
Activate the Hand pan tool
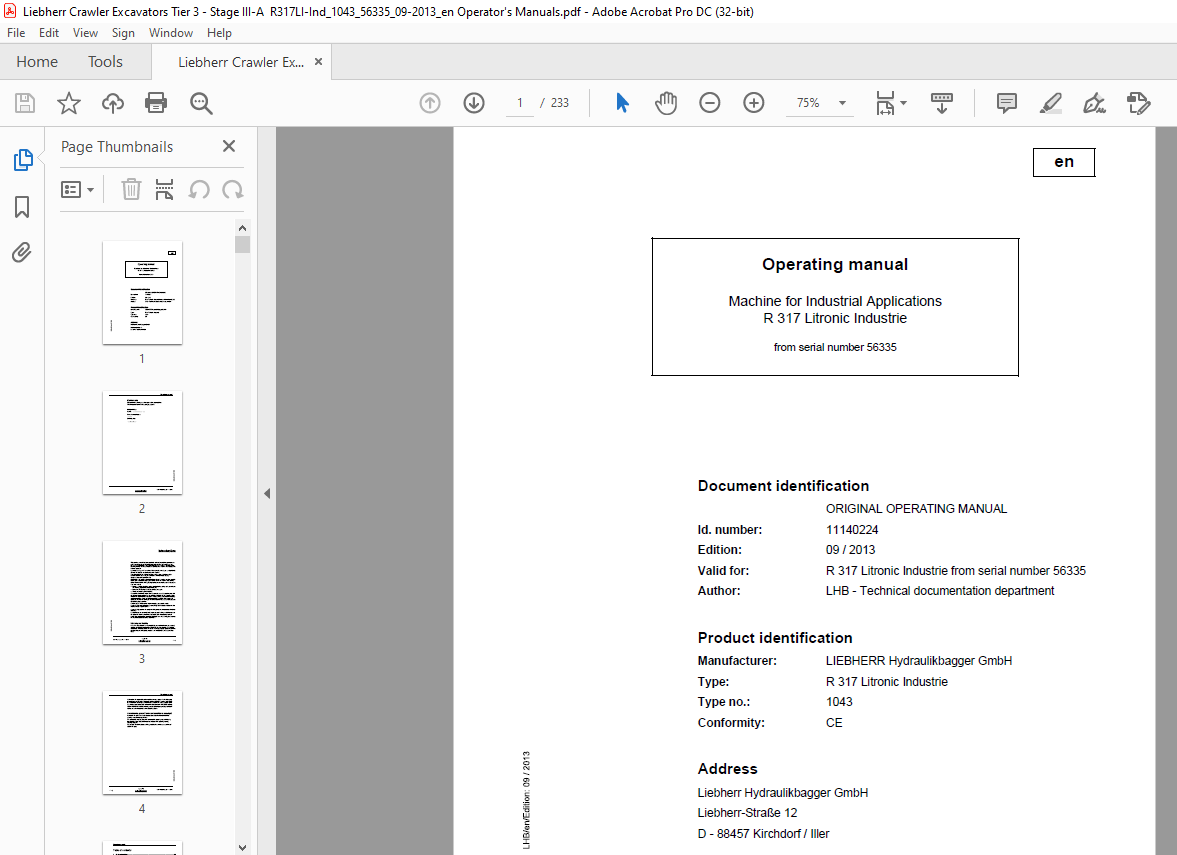tap(666, 103)
